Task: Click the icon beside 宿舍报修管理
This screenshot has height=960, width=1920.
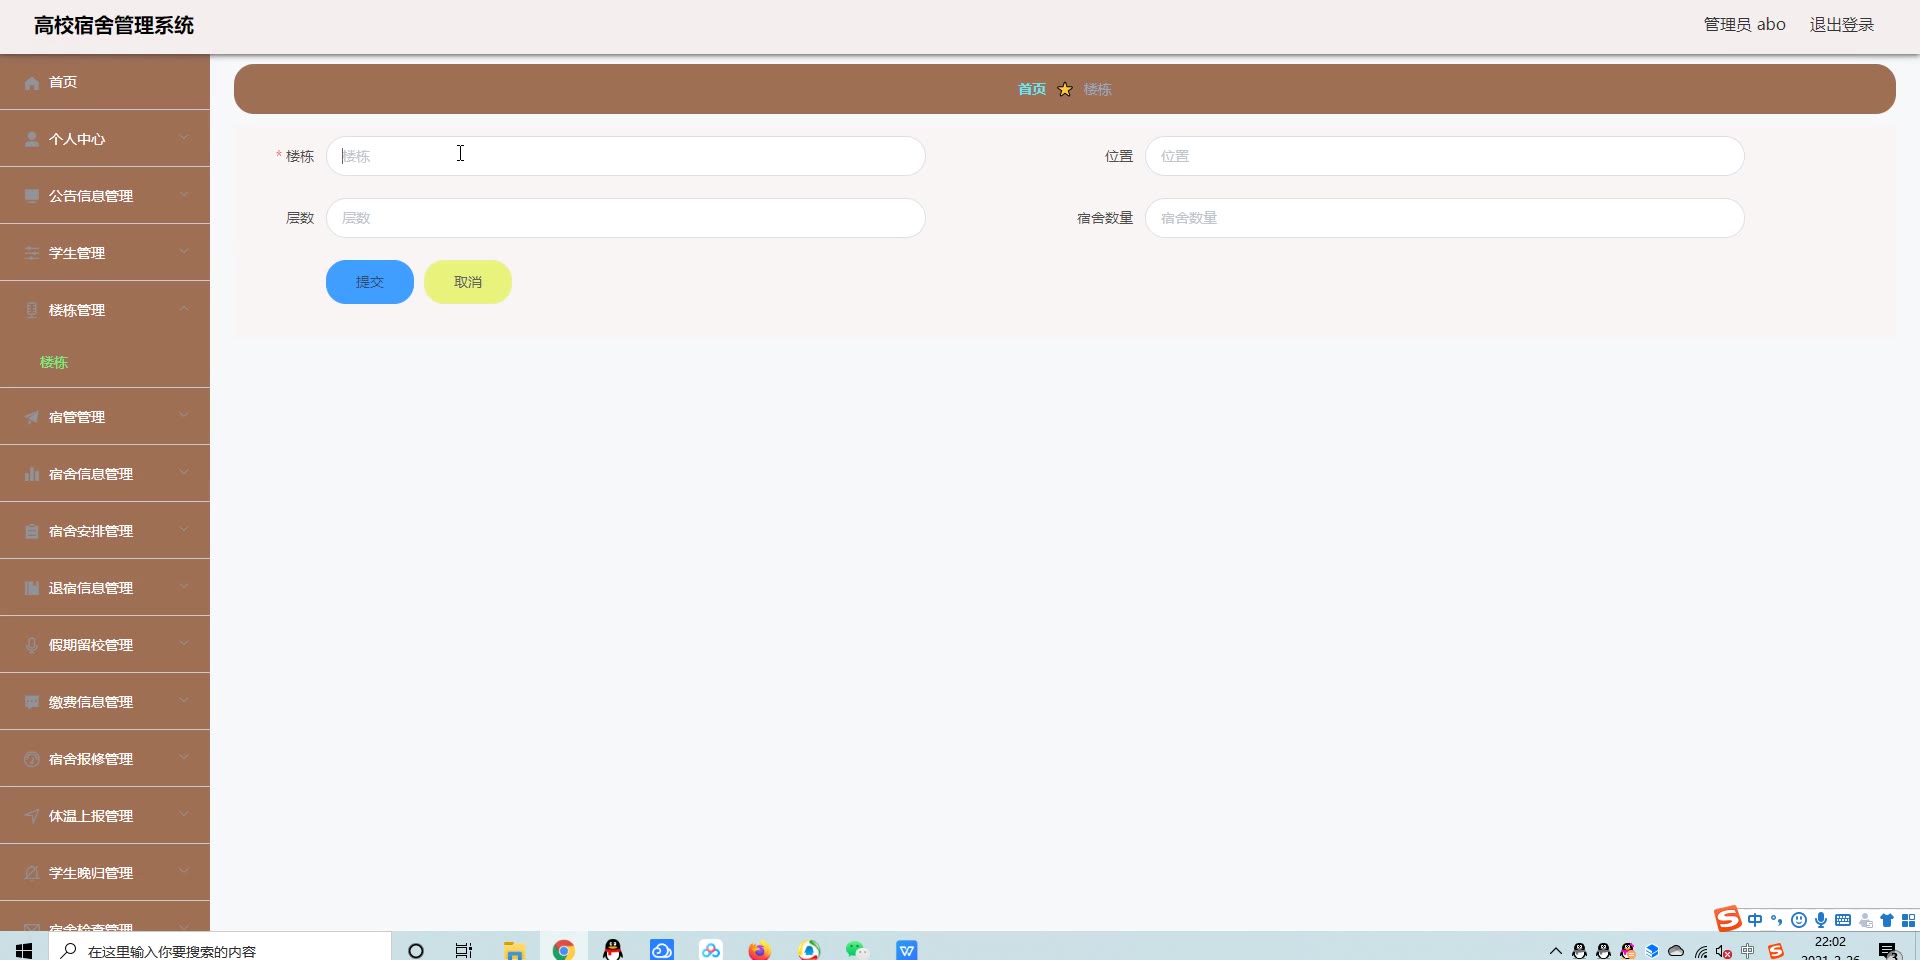Action: (x=32, y=760)
